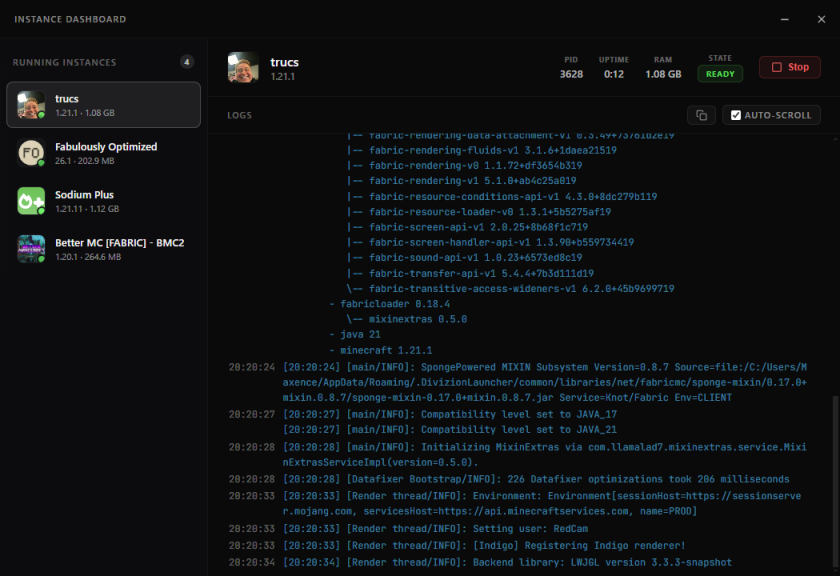Click the log panel vertical scrollbar
This screenshot has height=576, width=840.
[834, 480]
